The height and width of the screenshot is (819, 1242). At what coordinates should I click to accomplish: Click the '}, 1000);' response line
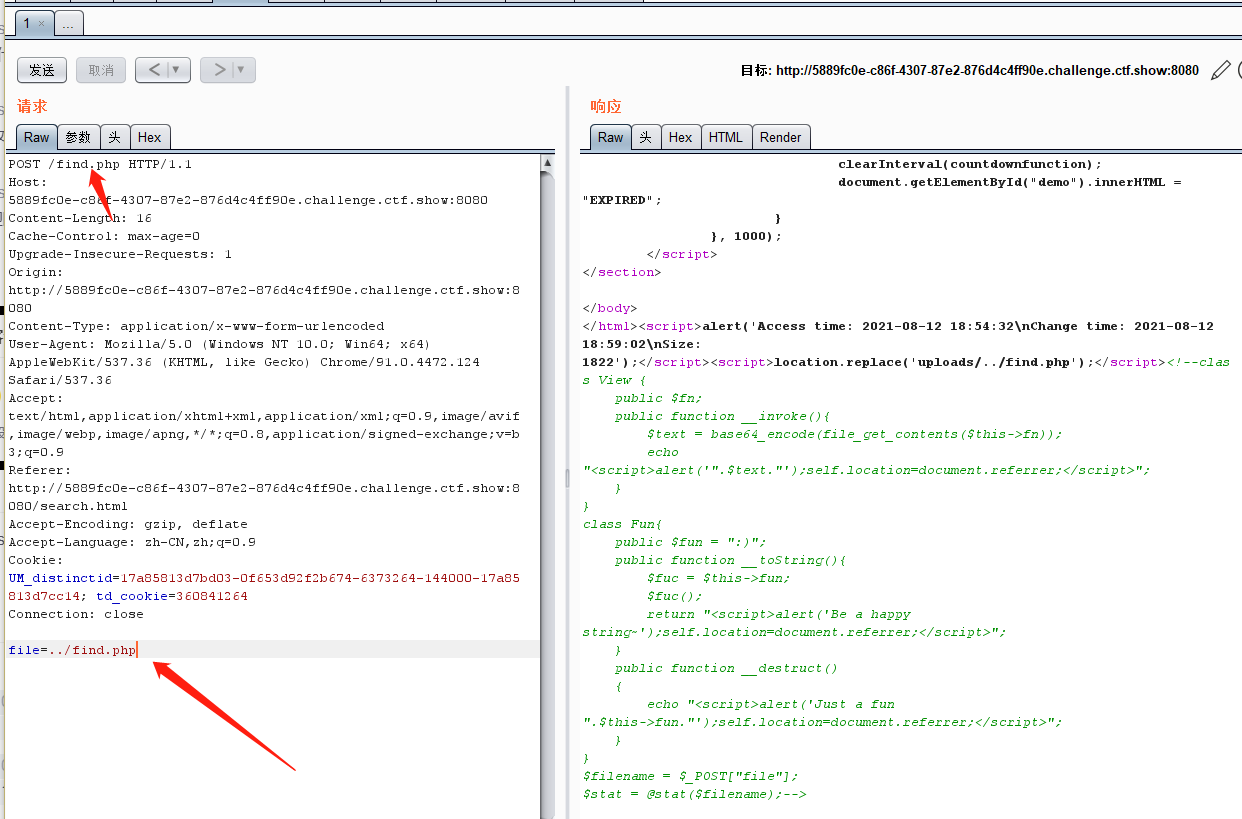pyautogui.click(x=746, y=235)
